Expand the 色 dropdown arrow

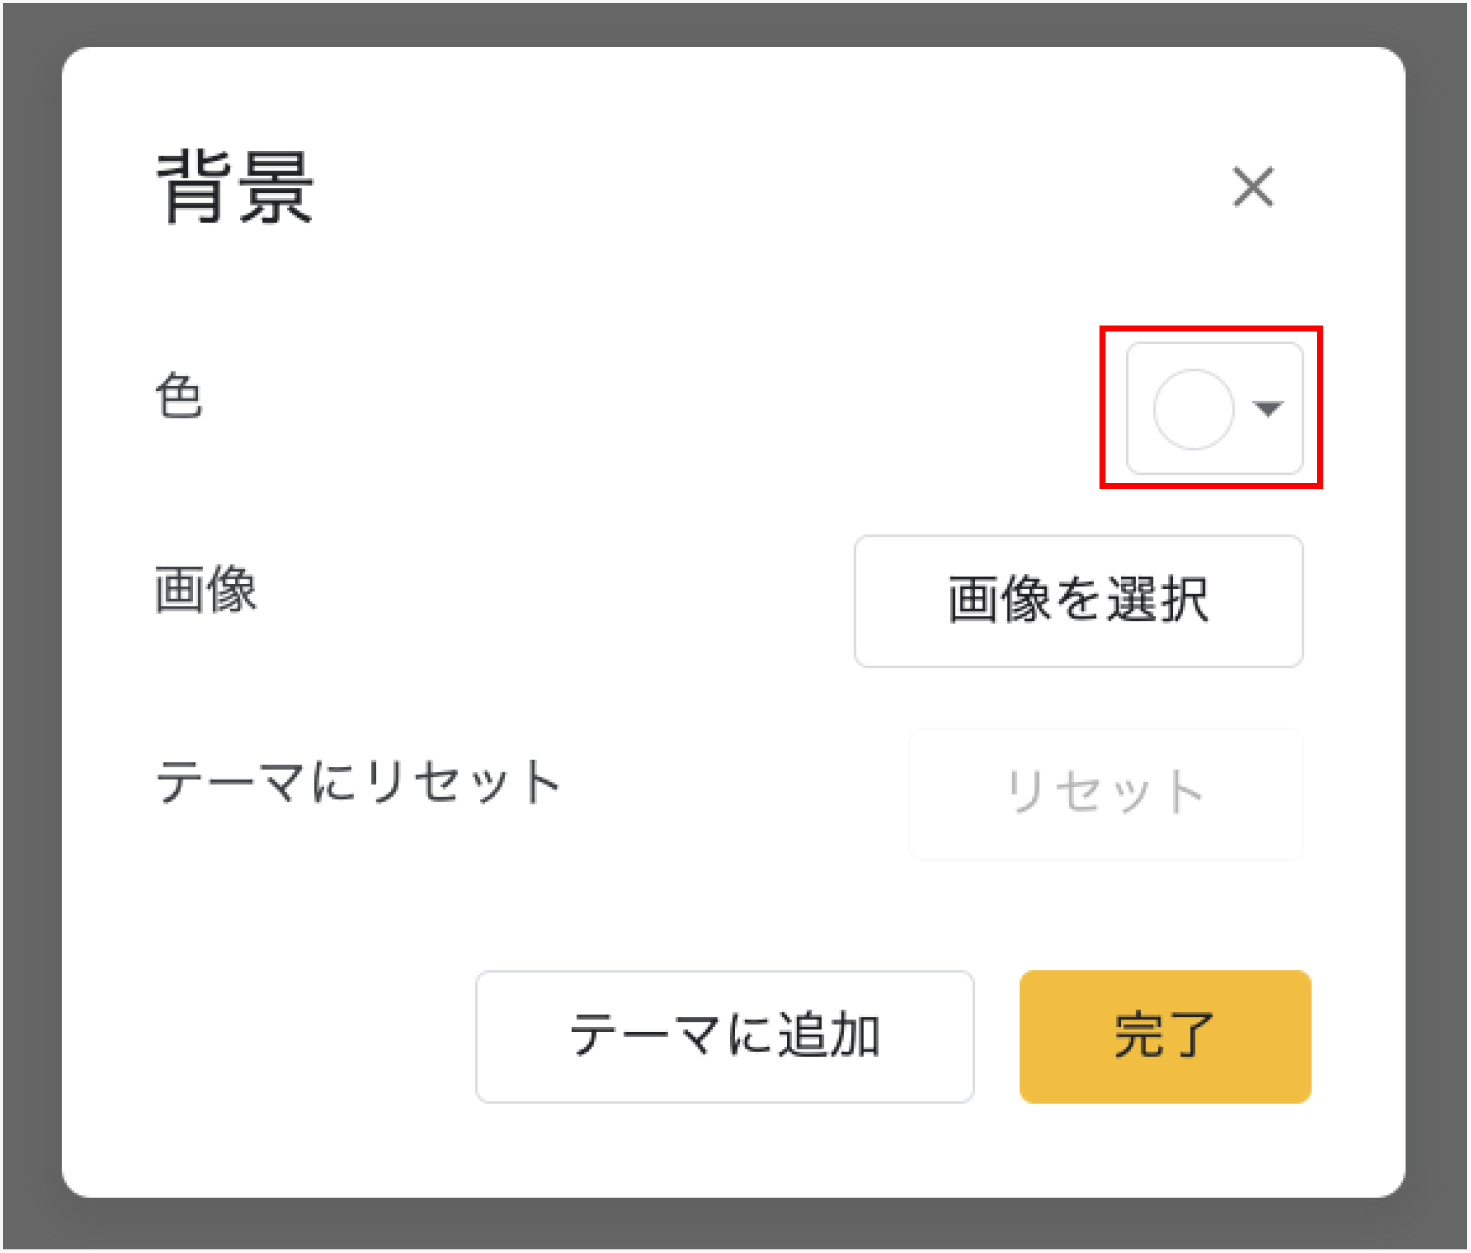pyautogui.click(x=1268, y=408)
